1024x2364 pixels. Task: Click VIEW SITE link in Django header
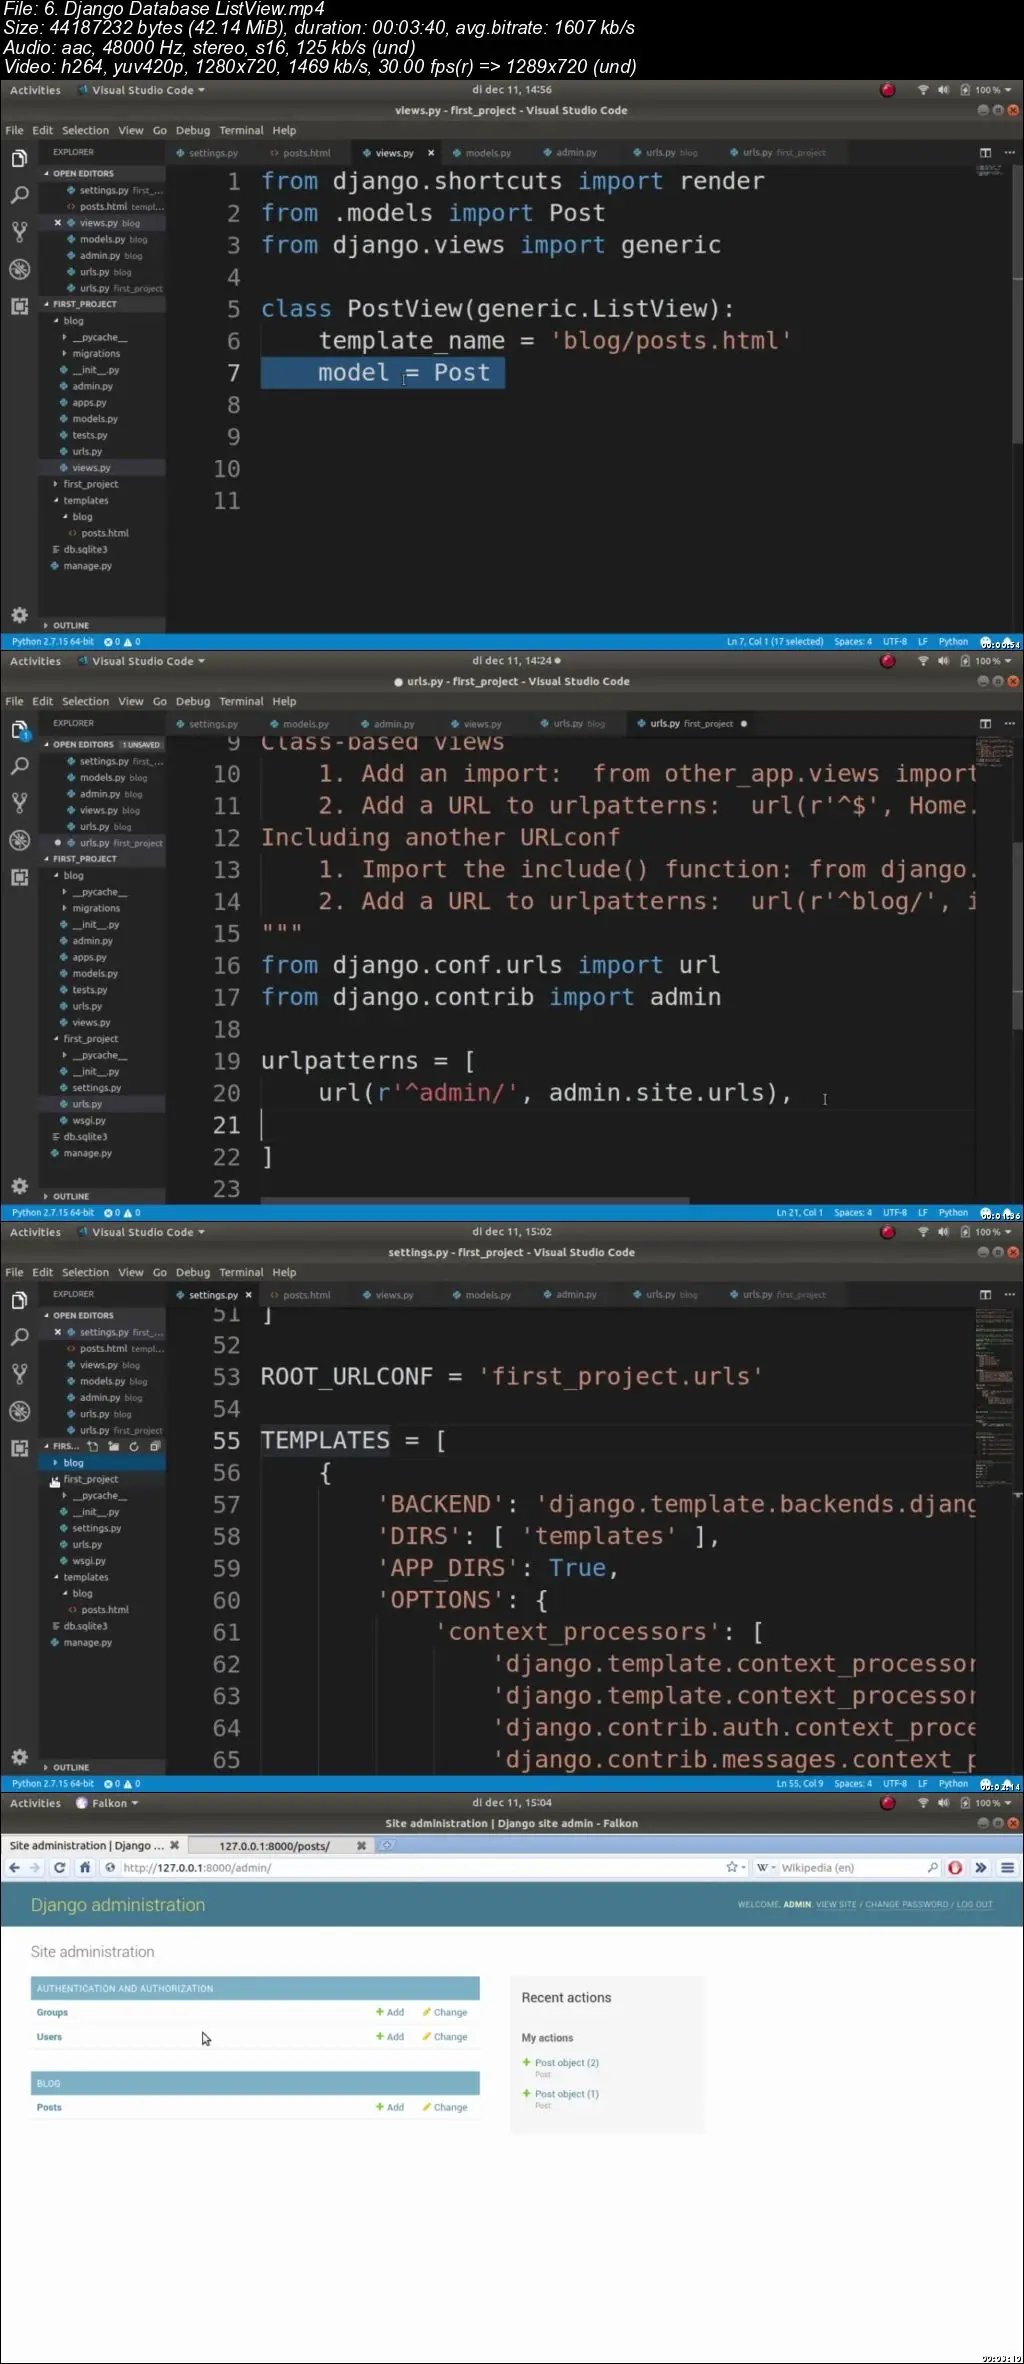tap(836, 1904)
